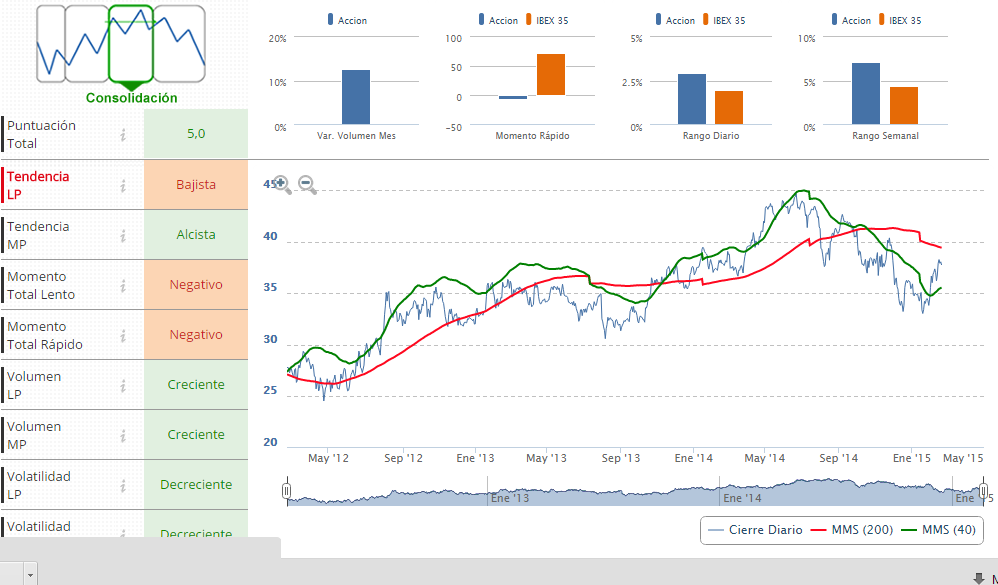Show info for Momento Total Rápido
The image size is (998, 585).
pos(123,335)
